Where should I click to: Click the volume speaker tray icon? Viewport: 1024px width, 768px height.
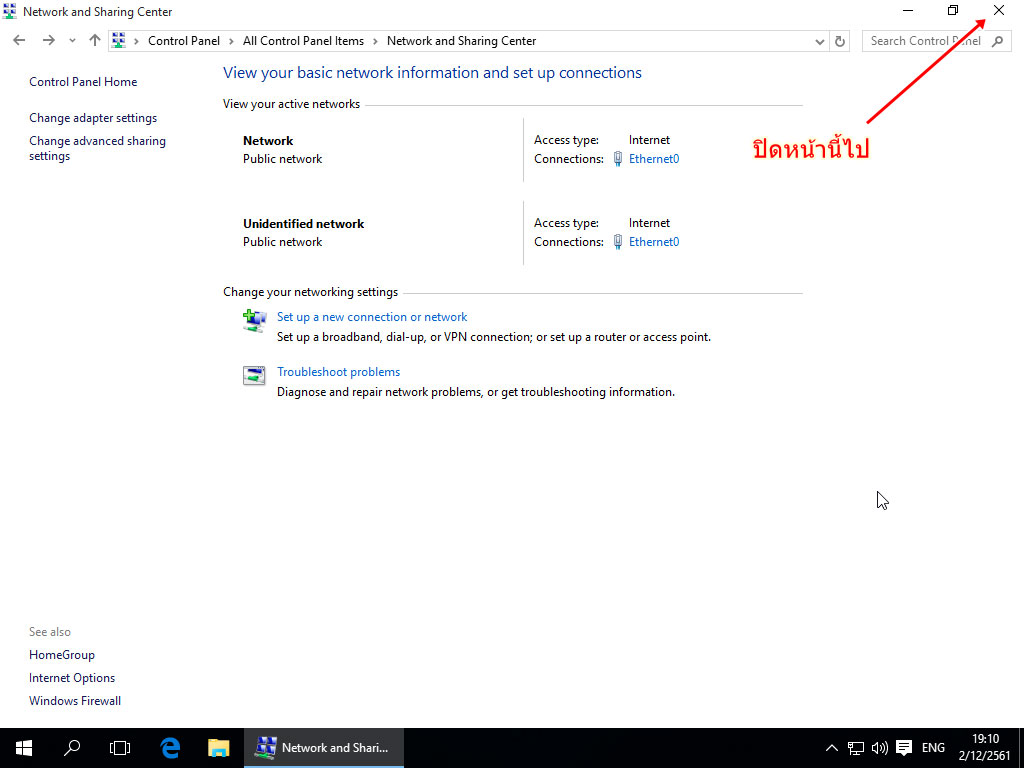tap(880, 747)
